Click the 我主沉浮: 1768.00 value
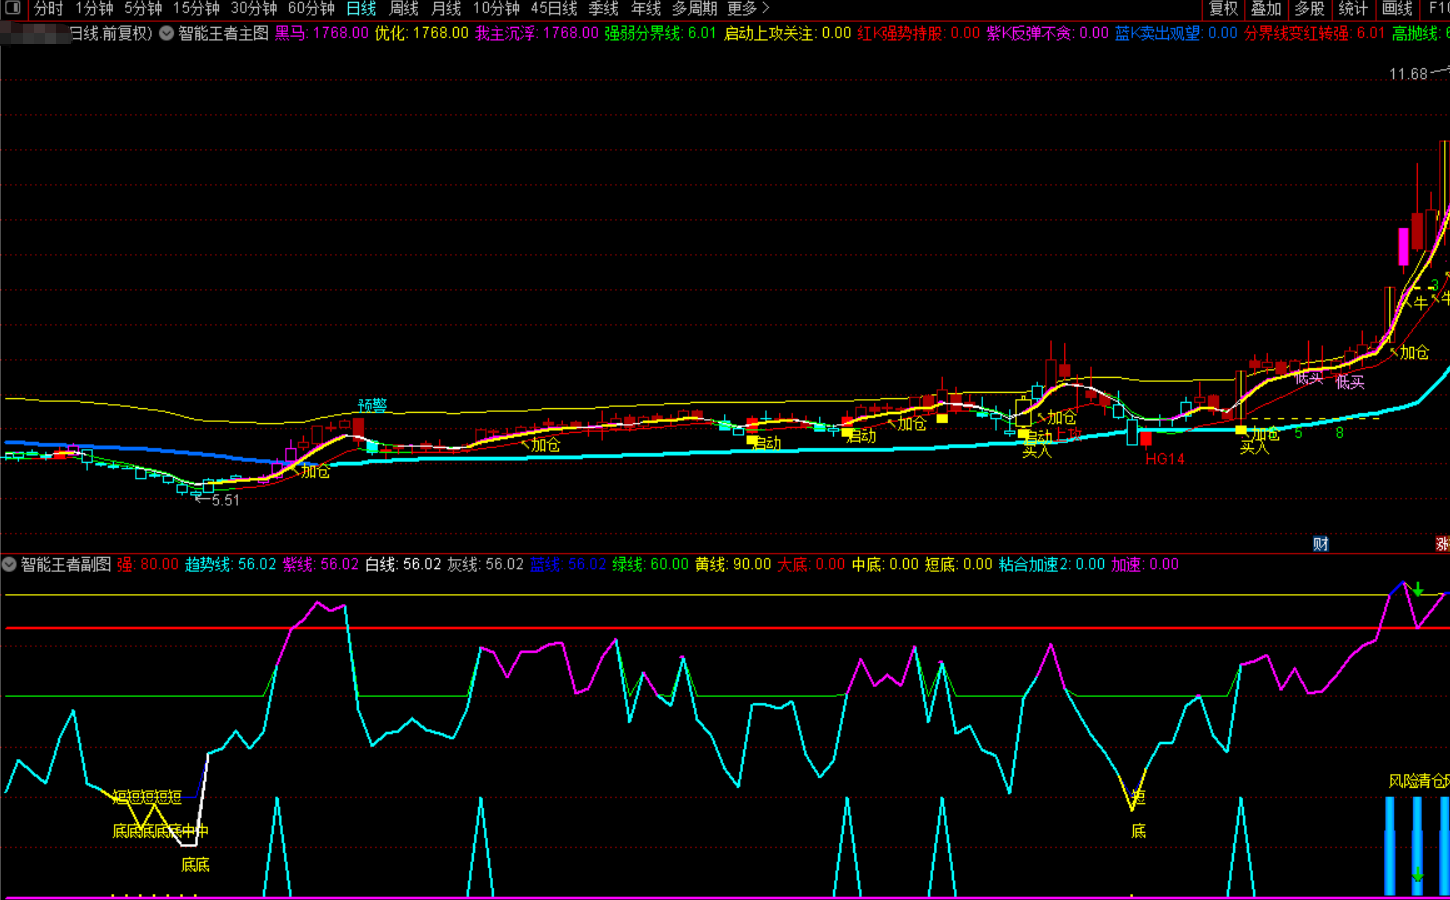This screenshot has height=900, width=1450. (536, 33)
